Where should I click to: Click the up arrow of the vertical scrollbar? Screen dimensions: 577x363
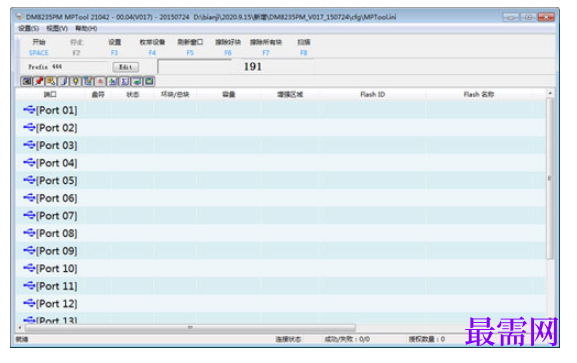coord(550,94)
